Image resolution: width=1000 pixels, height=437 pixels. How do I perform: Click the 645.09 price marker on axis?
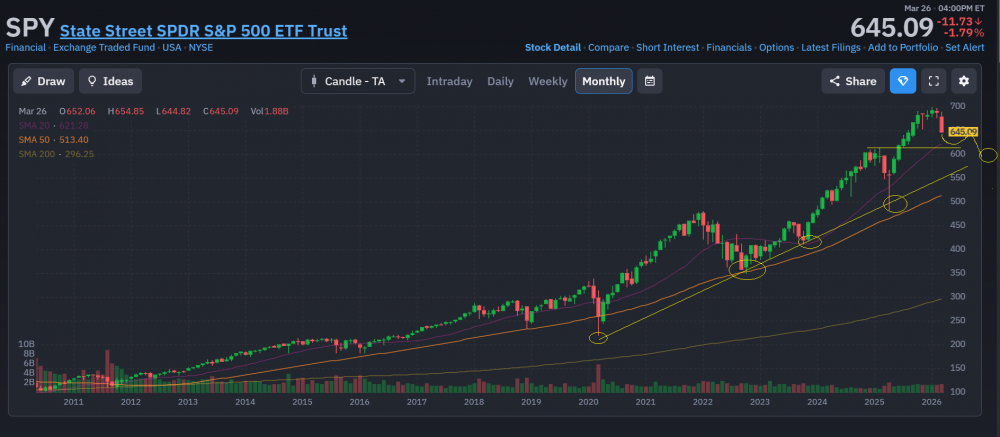[962, 131]
